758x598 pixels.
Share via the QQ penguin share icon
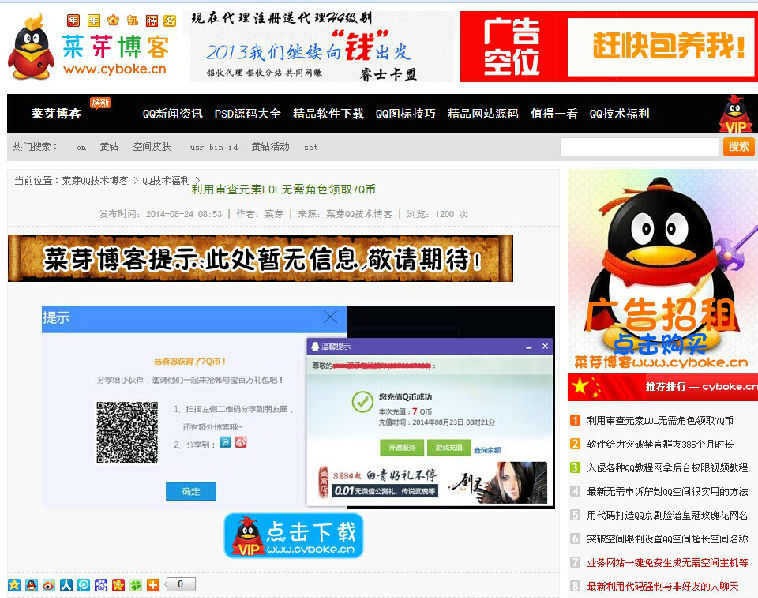[32, 585]
